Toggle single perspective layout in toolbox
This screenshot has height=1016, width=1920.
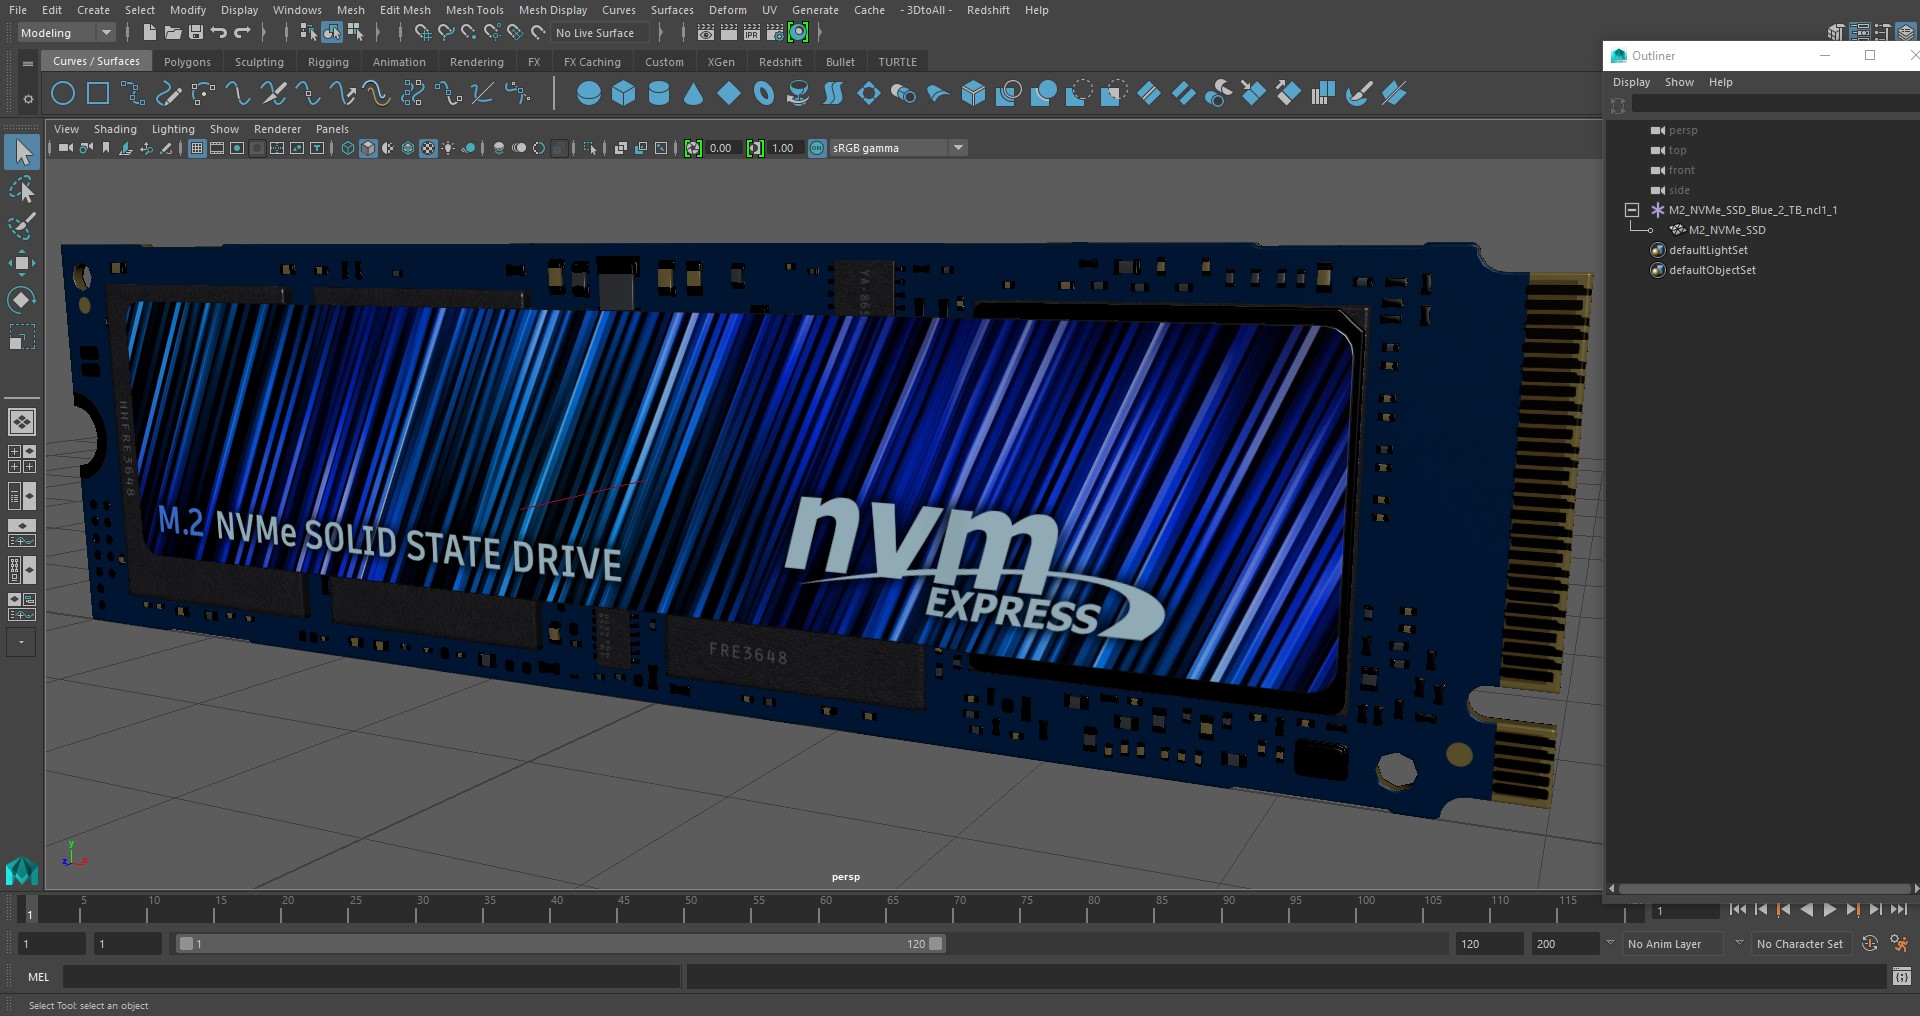pos(22,422)
